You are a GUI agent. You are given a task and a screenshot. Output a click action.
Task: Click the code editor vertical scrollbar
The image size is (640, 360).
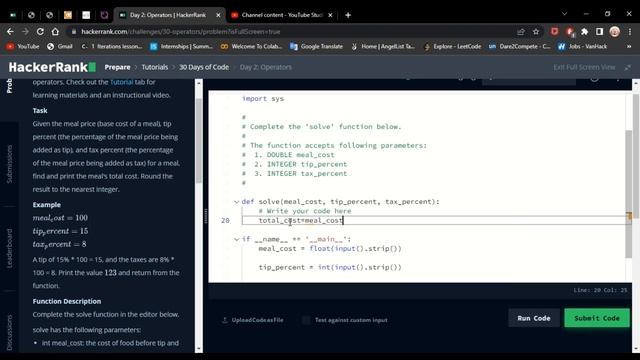pyautogui.click(x=629, y=194)
